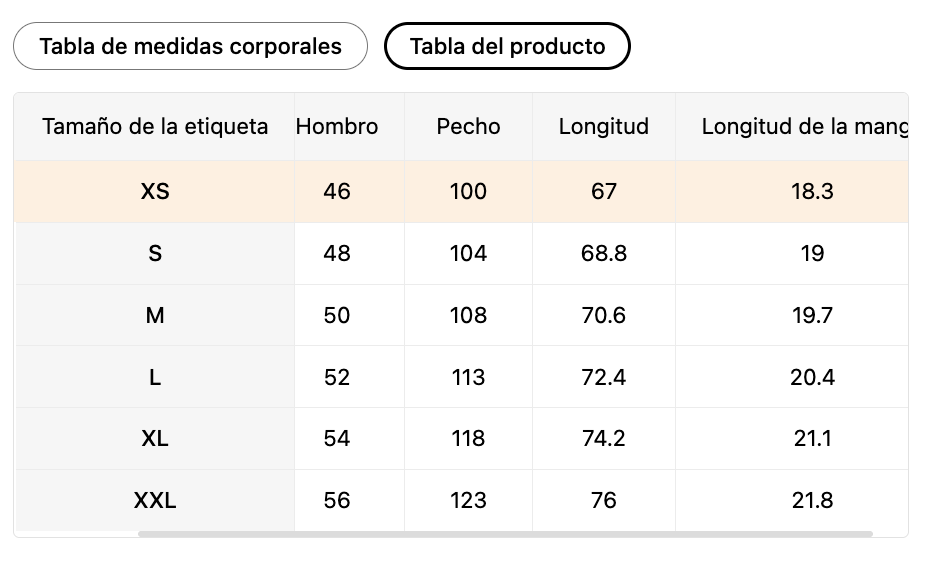Select the L size row label
The width and height of the screenshot is (928, 562).
[x=155, y=377]
